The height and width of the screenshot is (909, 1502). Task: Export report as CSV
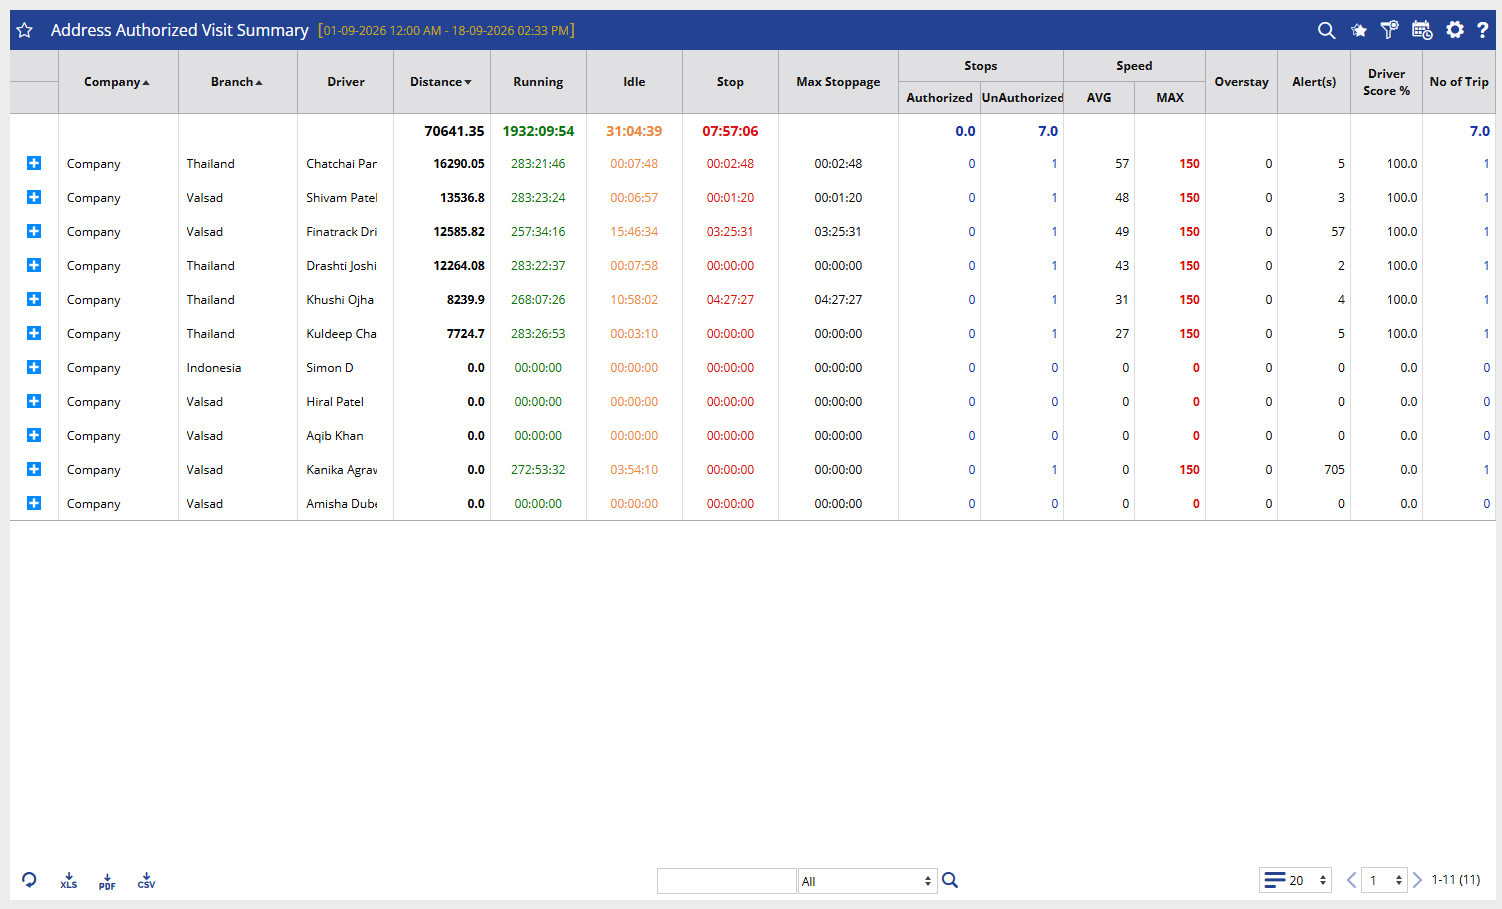pos(146,880)
